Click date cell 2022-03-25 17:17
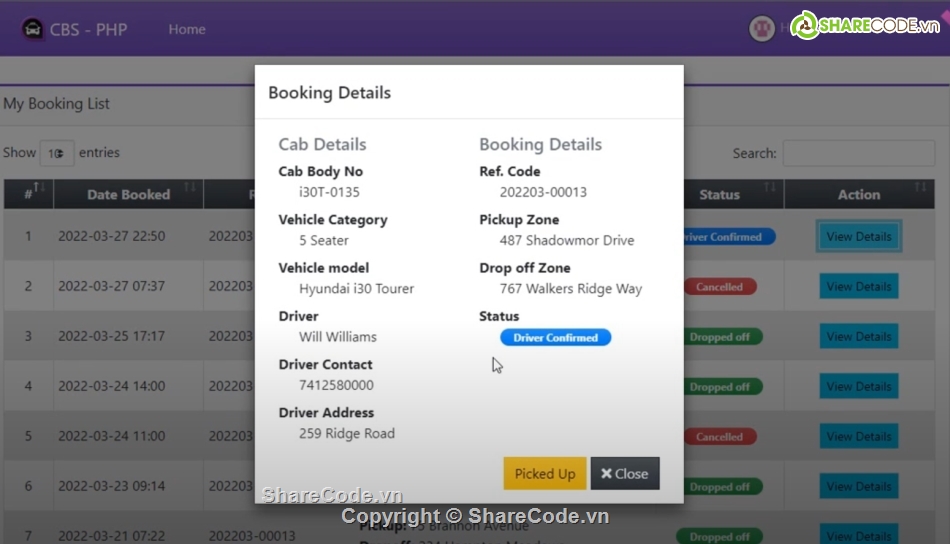950x544 pixels. pyautogui.click(x=111, y=336)
